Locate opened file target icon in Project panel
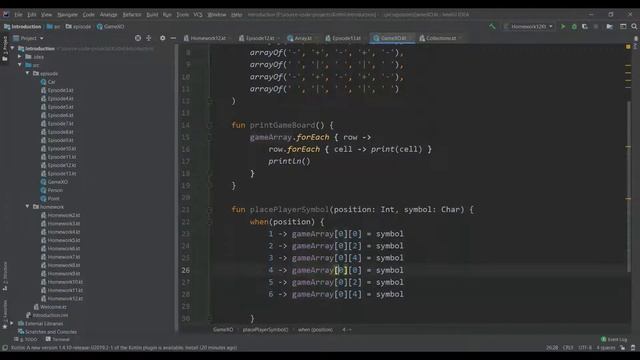This screenshot has width=640, height=360. click(138, 38)
